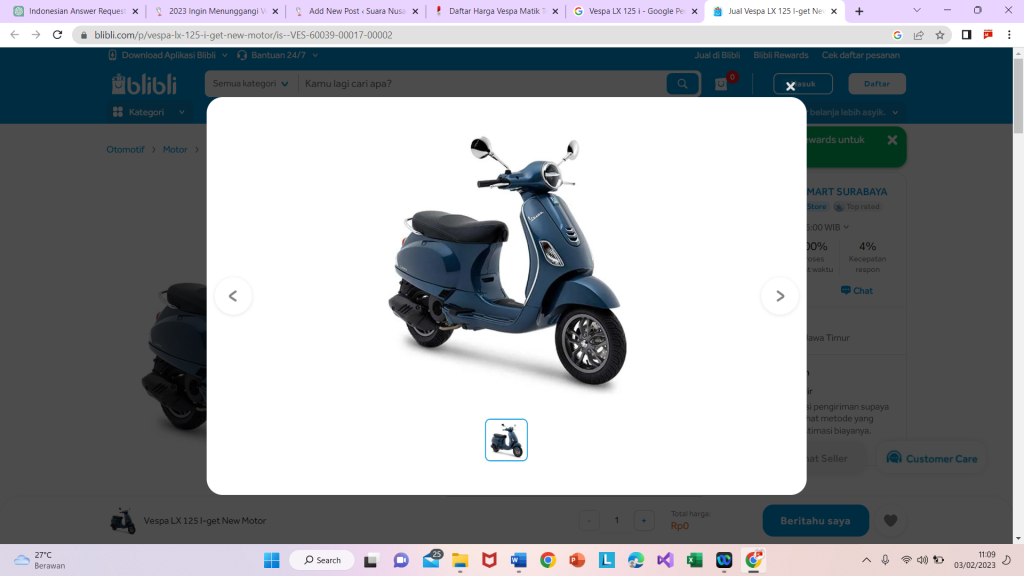Image resolution: width=1024 pixels, height=576 pixels.
Task: Click the Google icon in the address bar
Action: pos(897,35)
